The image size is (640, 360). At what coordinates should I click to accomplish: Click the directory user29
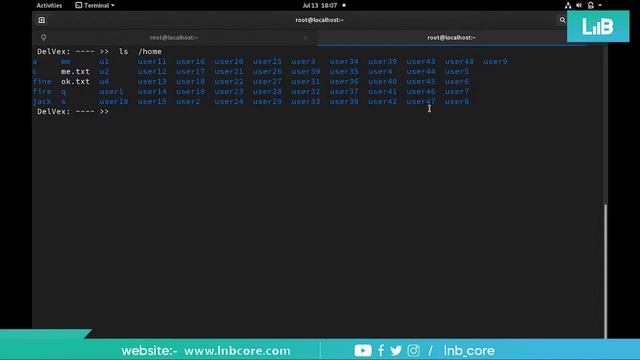tap(267, 102)
